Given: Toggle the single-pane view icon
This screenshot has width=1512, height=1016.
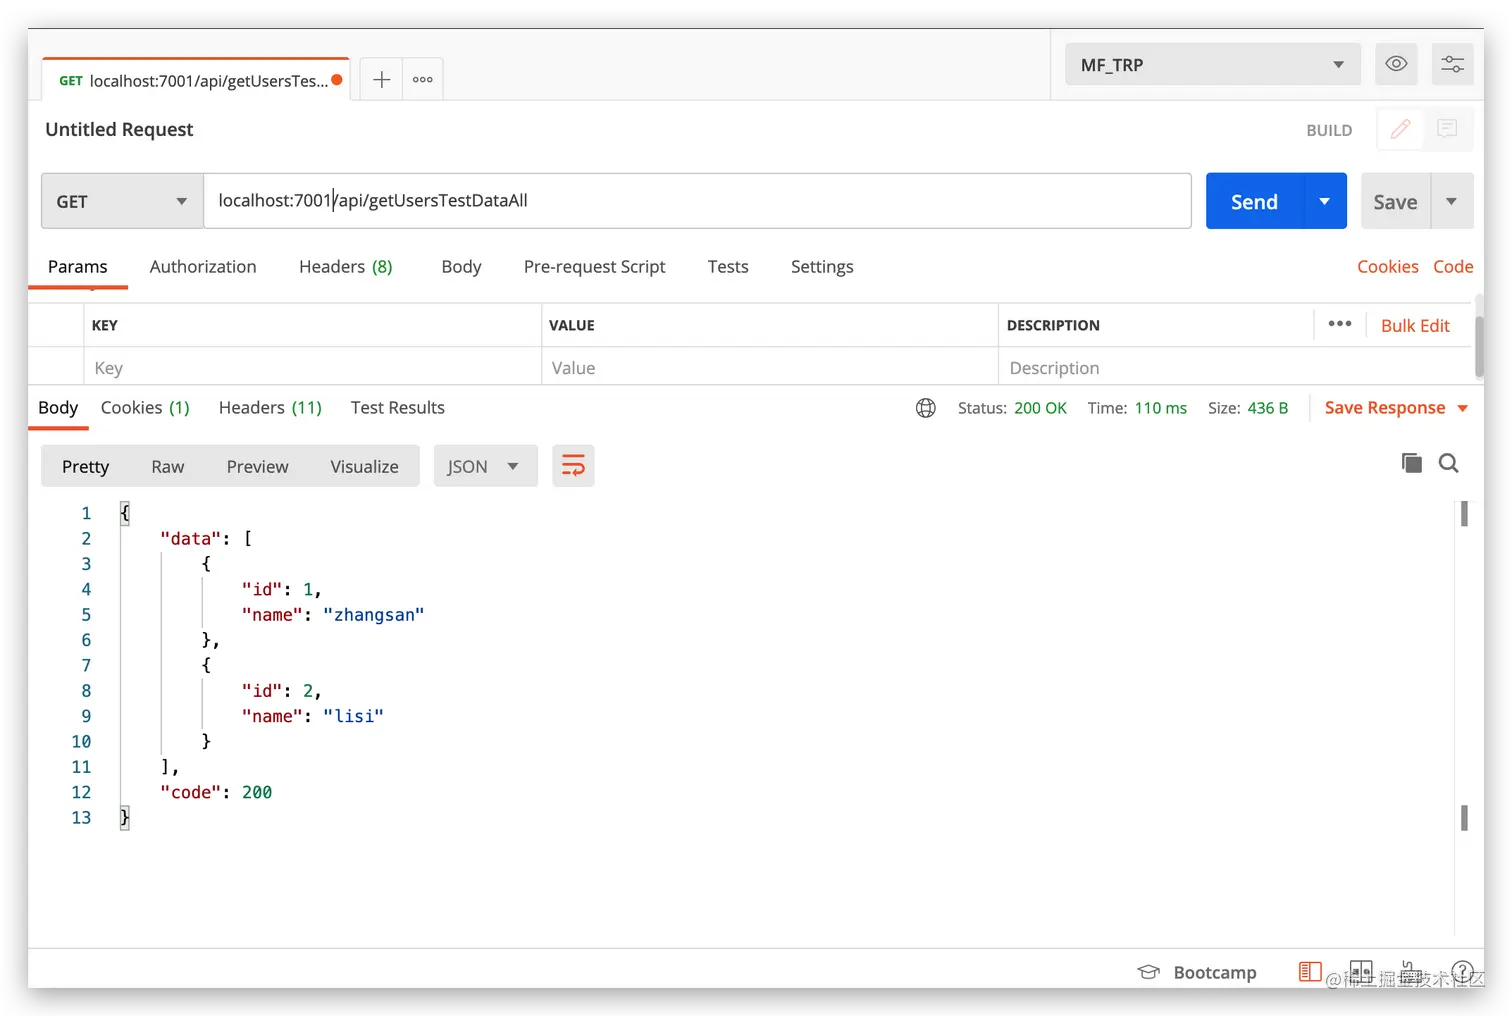Looking at the screenshot, I should (1309, 971).
